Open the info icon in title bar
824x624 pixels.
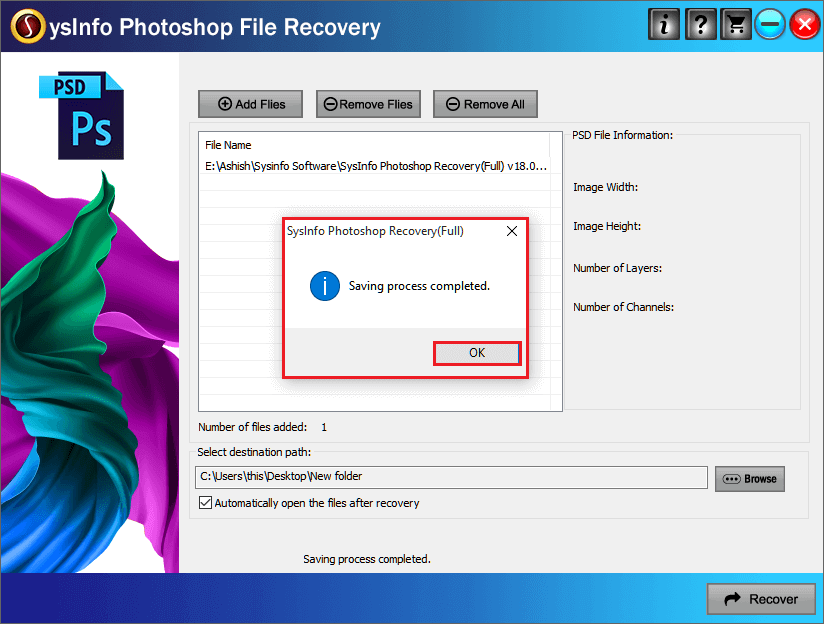pyautogui.click(x=664, y=24)
